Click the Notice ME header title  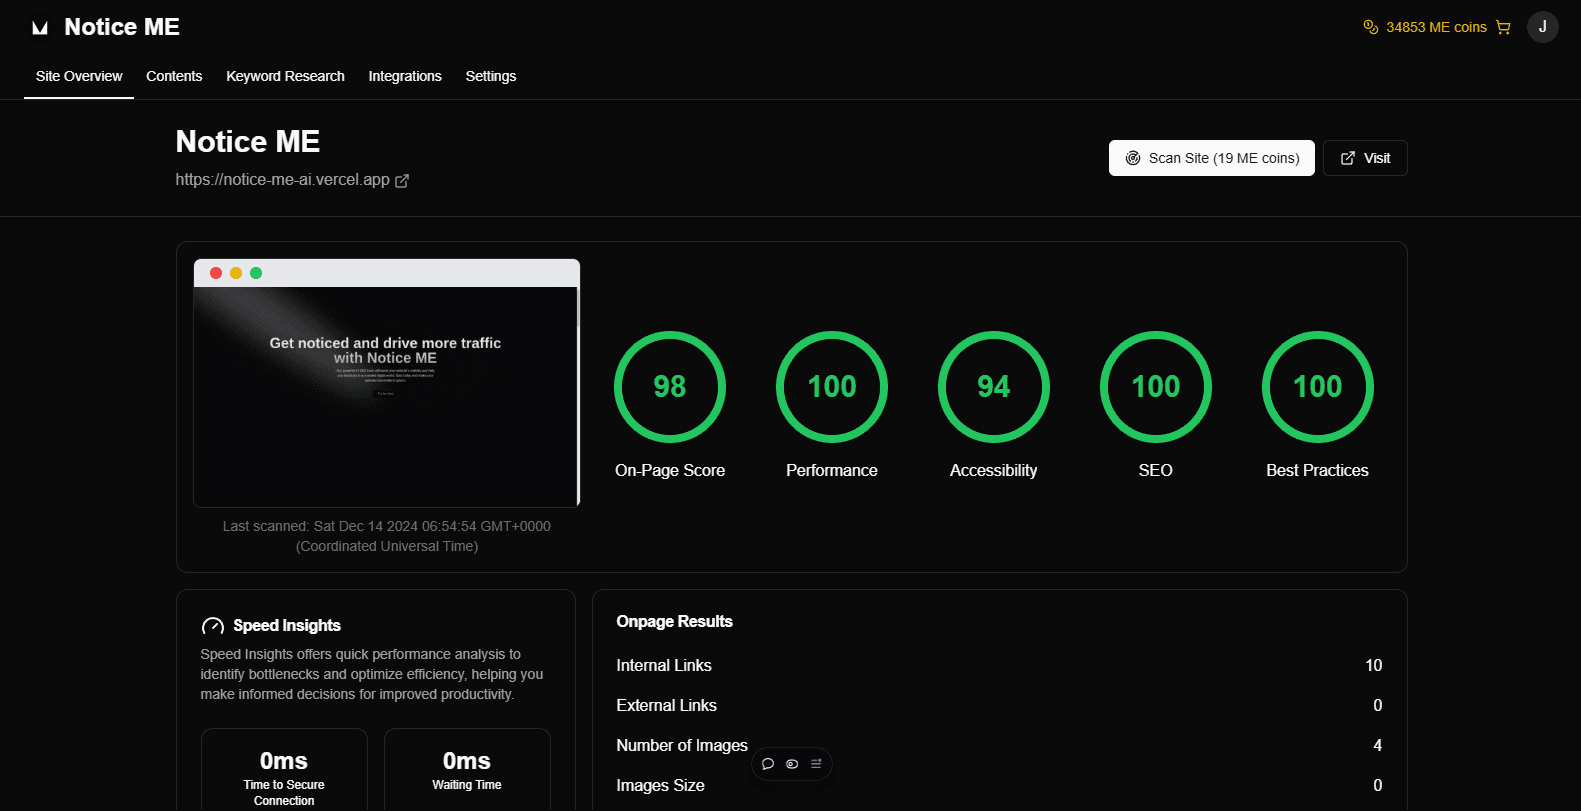tap(122, 27)
